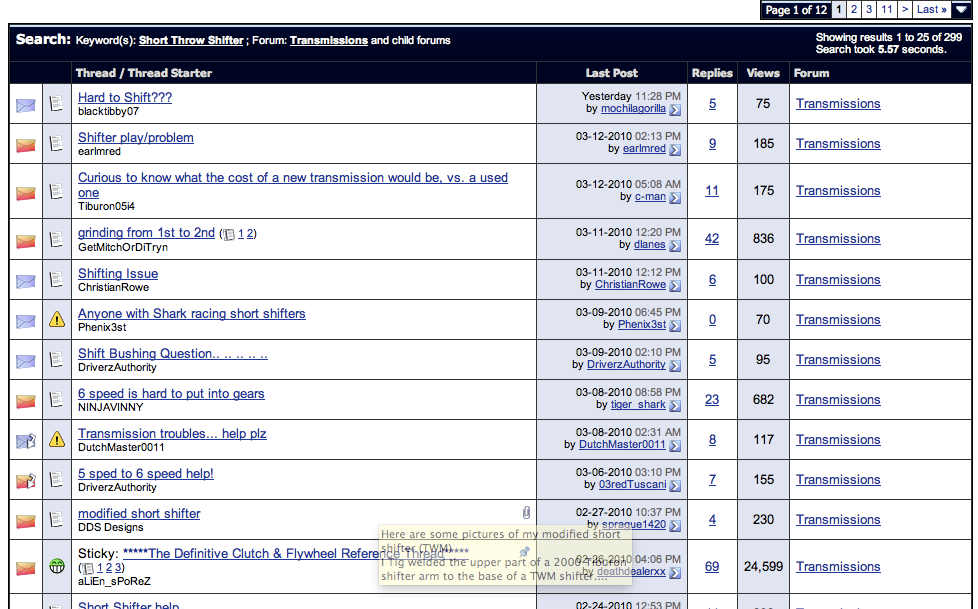Open Shifter play/problem thread
978x609 pixels.
pyautogui.click(x=136, y=137)
